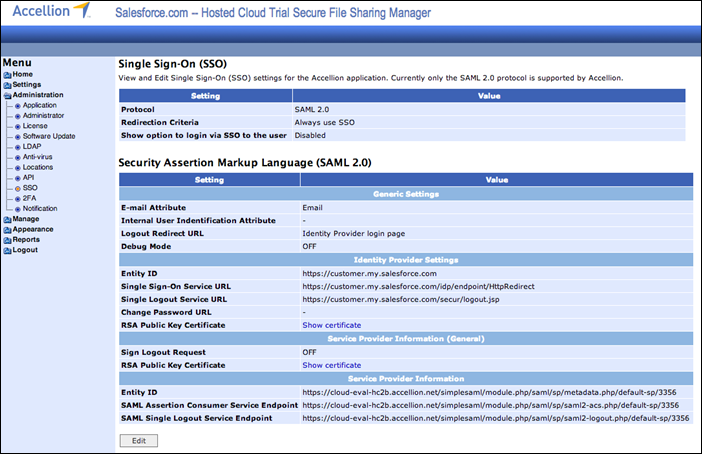The image size is (702, 454).
Task: Go to the License page
Action: (35, 126)
